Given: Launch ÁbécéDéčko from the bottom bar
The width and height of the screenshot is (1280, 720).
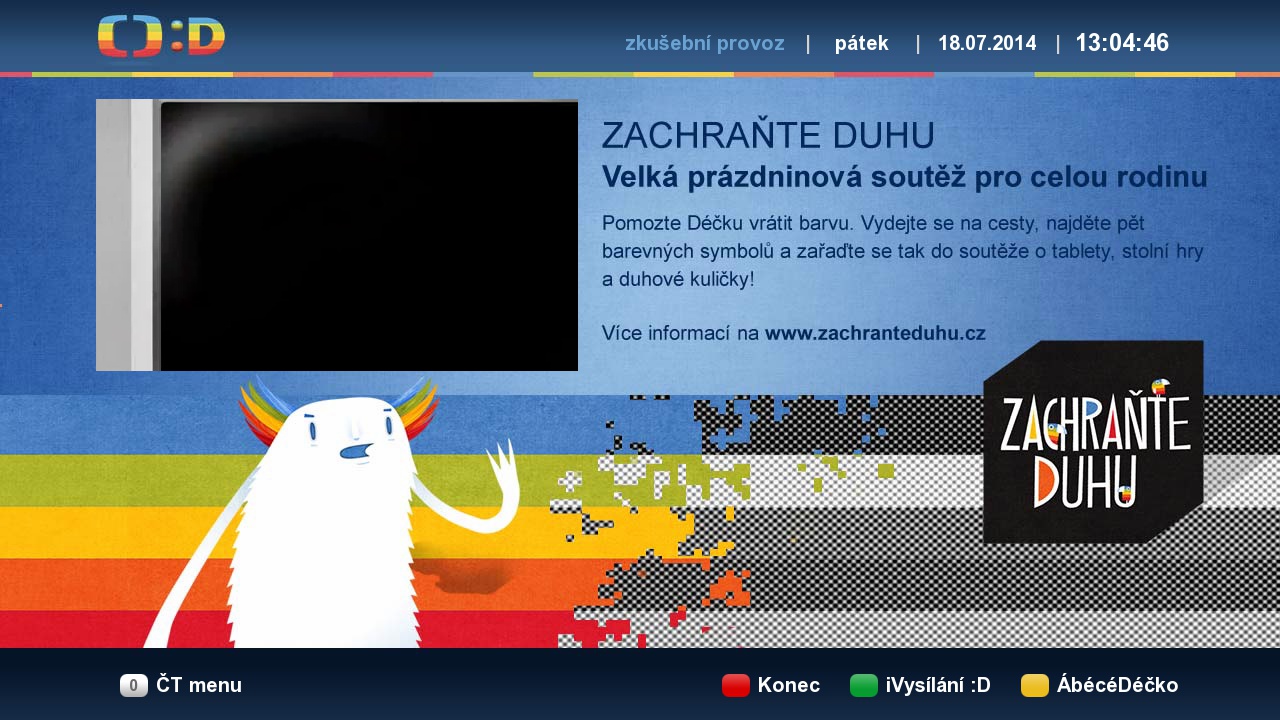Looking at the screenshot, I should (x=1117, y=685).
